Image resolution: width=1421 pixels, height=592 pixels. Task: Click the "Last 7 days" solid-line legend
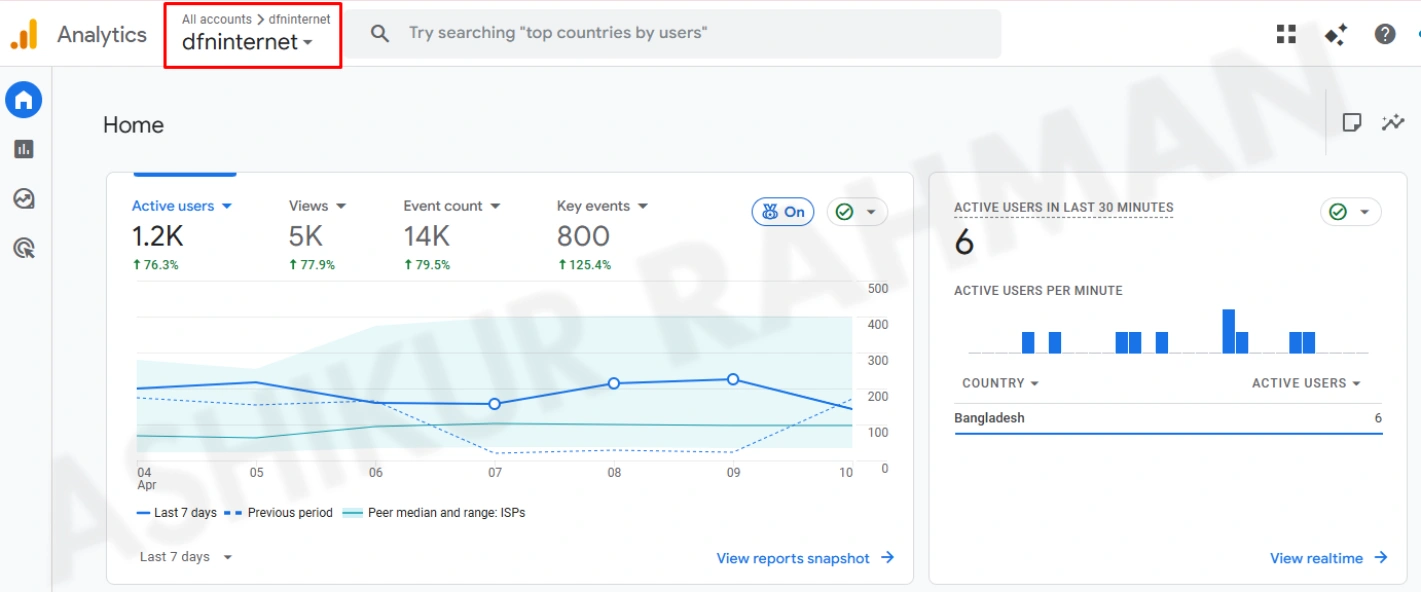[x=177, y=513]
